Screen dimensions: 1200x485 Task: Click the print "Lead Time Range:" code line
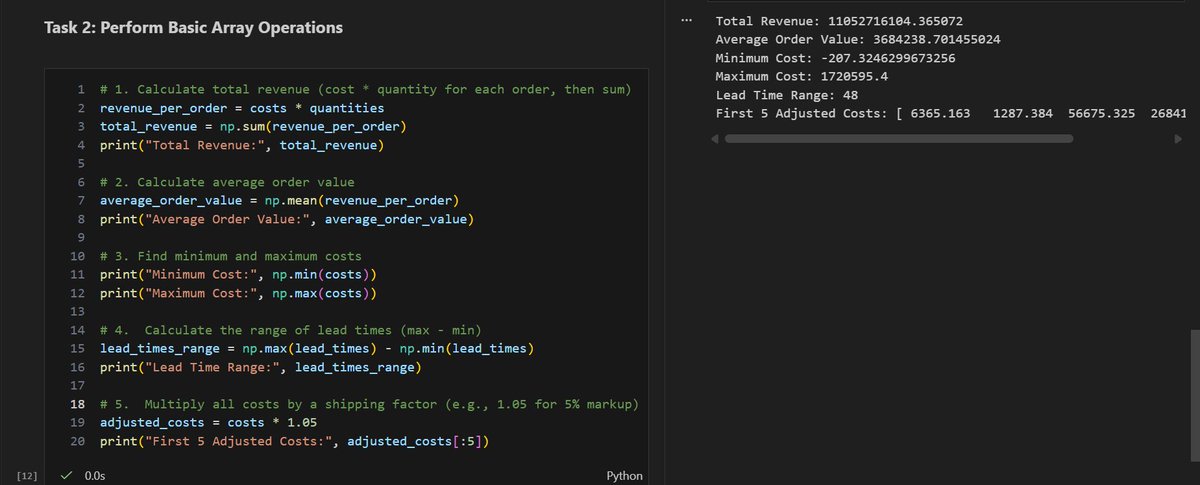pyautogui.click(x=261, y=368)
